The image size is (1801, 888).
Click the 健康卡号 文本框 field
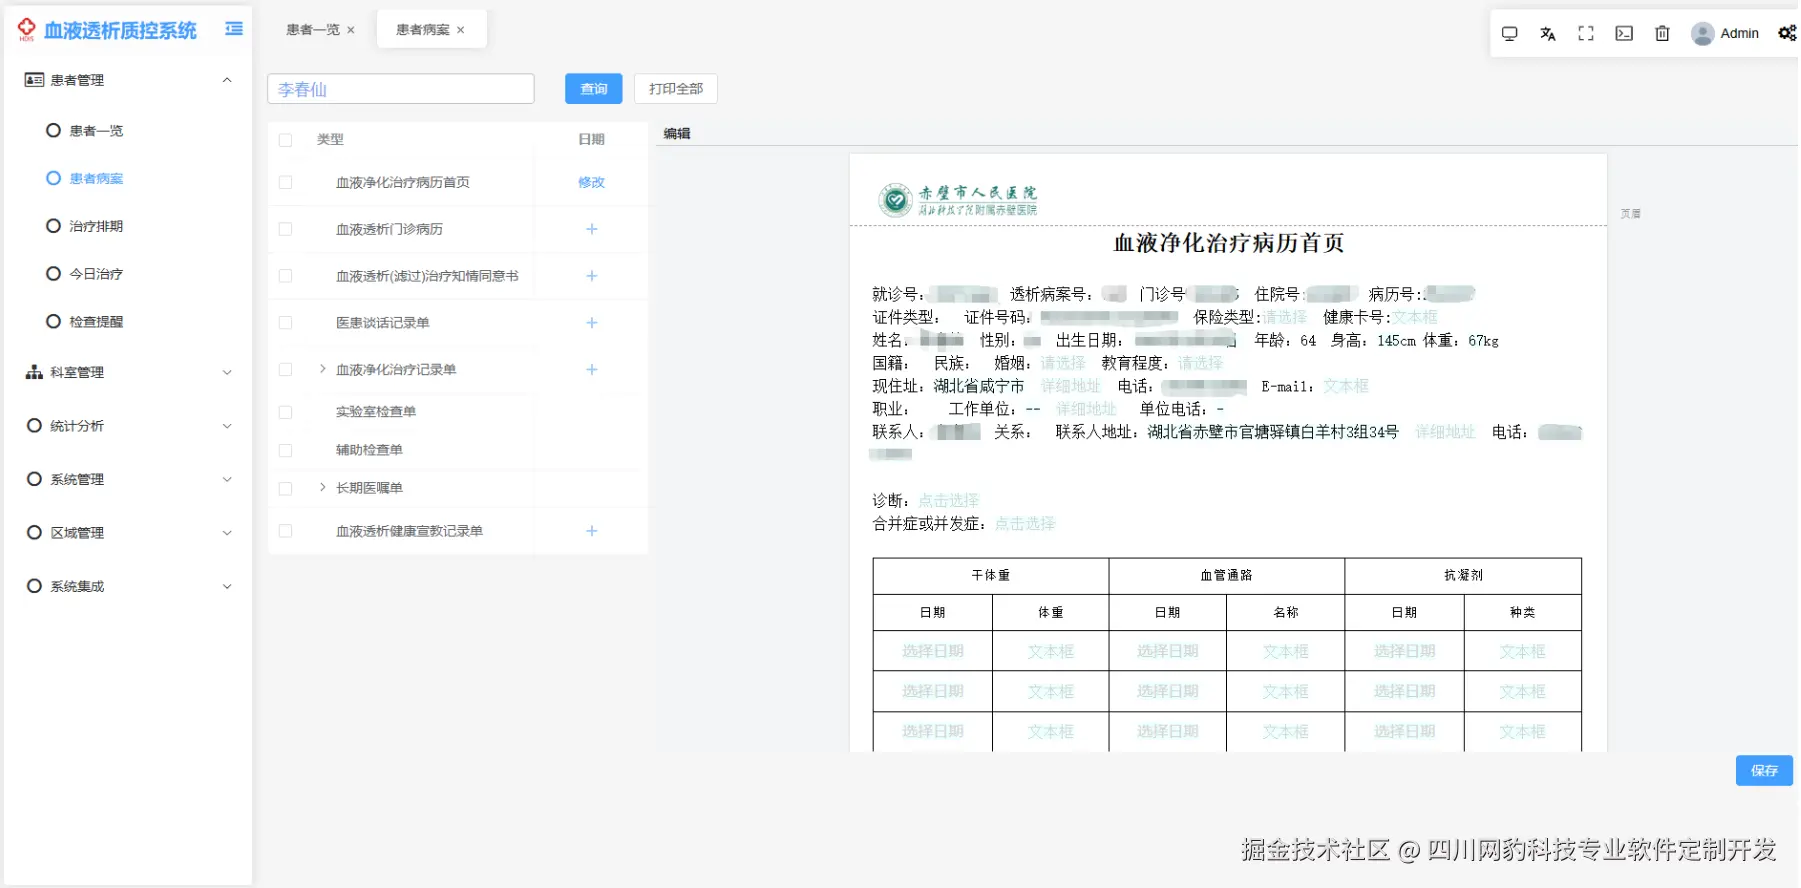pos(1415,317)
